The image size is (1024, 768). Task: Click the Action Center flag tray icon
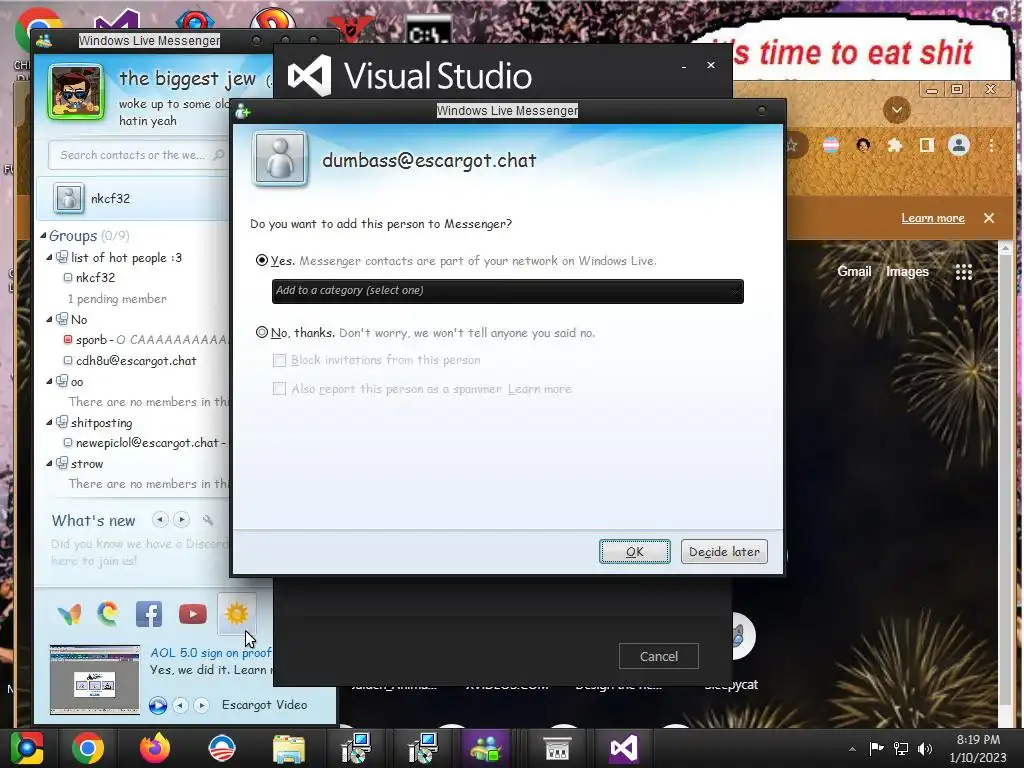(x=876, y=748)
